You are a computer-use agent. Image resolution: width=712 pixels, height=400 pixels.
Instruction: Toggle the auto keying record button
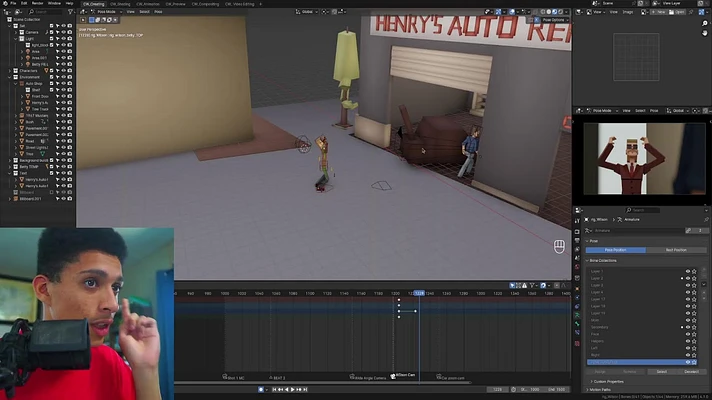point(261,389)
